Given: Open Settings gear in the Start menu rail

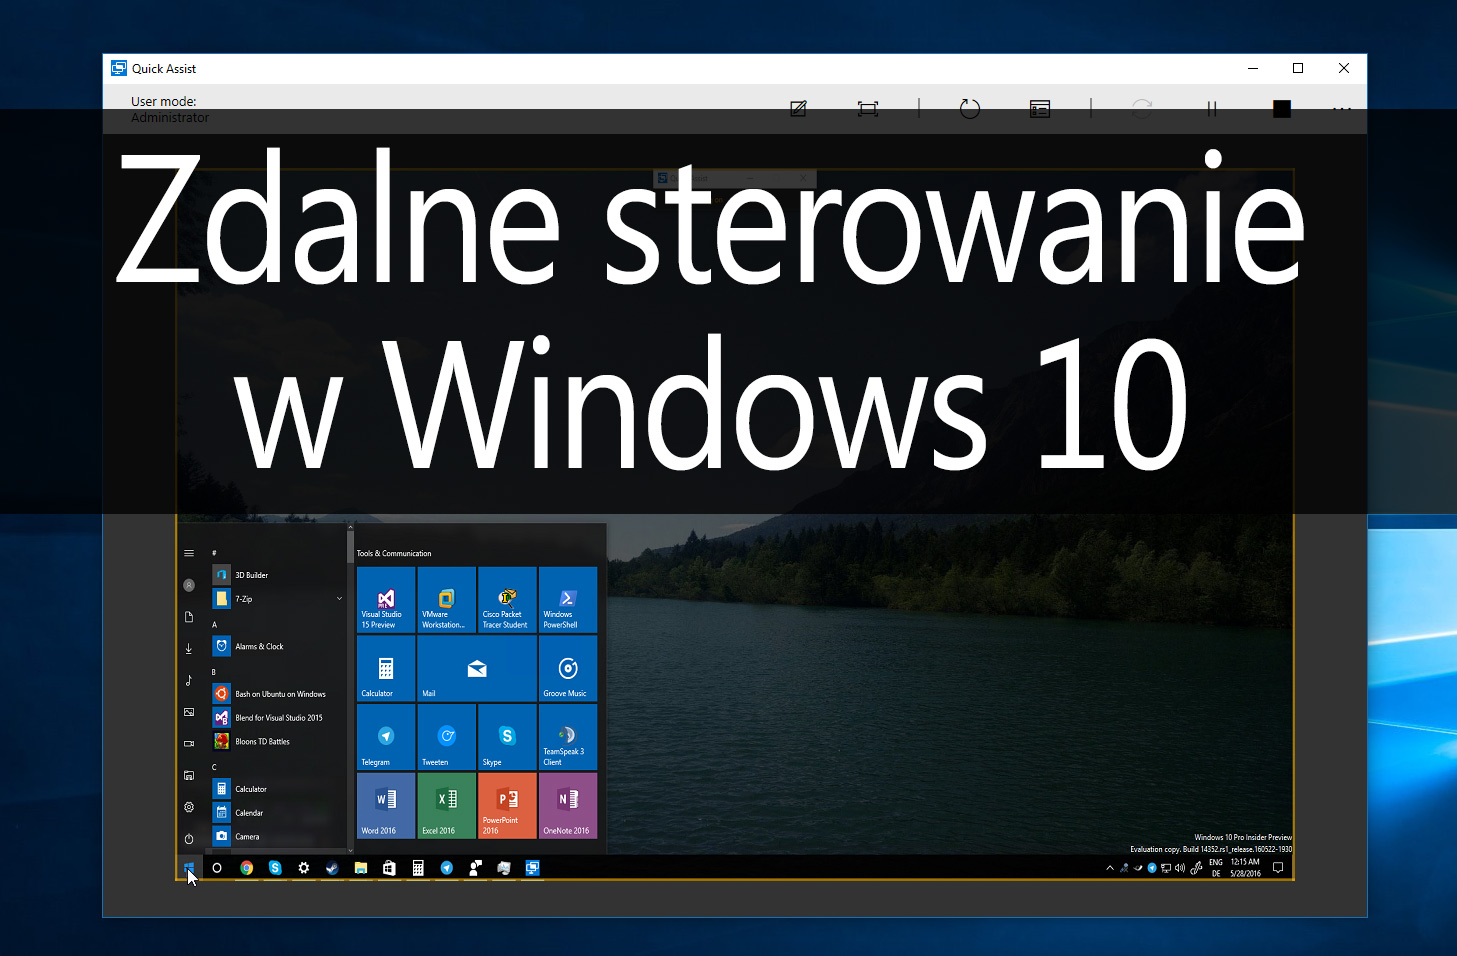Looking at the screenshot, I should (189, 807).
